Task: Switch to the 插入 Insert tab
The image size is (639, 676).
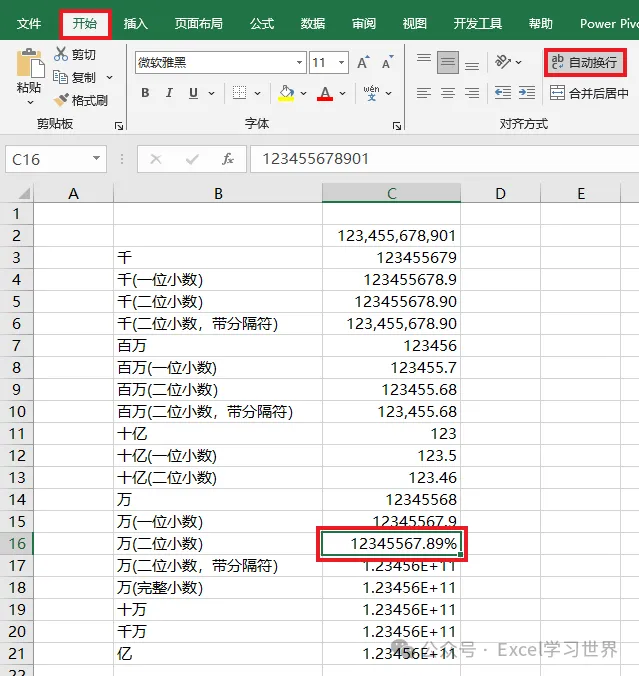Action: click(x=136, y=23)
